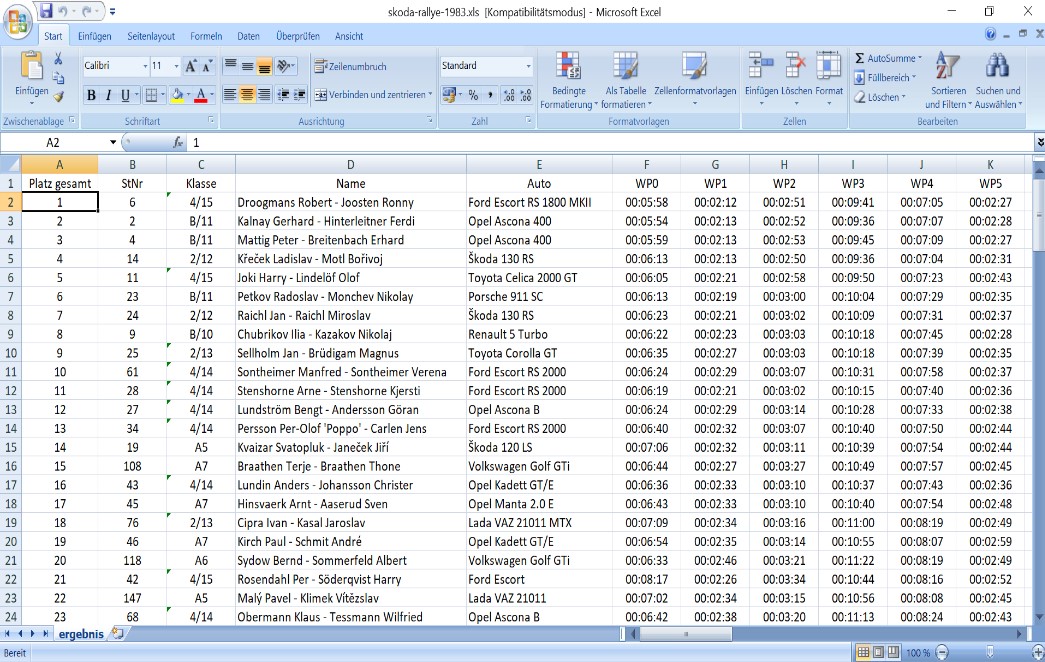This screenshot has width=1045, height=662.
Task: Align cell text to the left
Action: (230, 95)
